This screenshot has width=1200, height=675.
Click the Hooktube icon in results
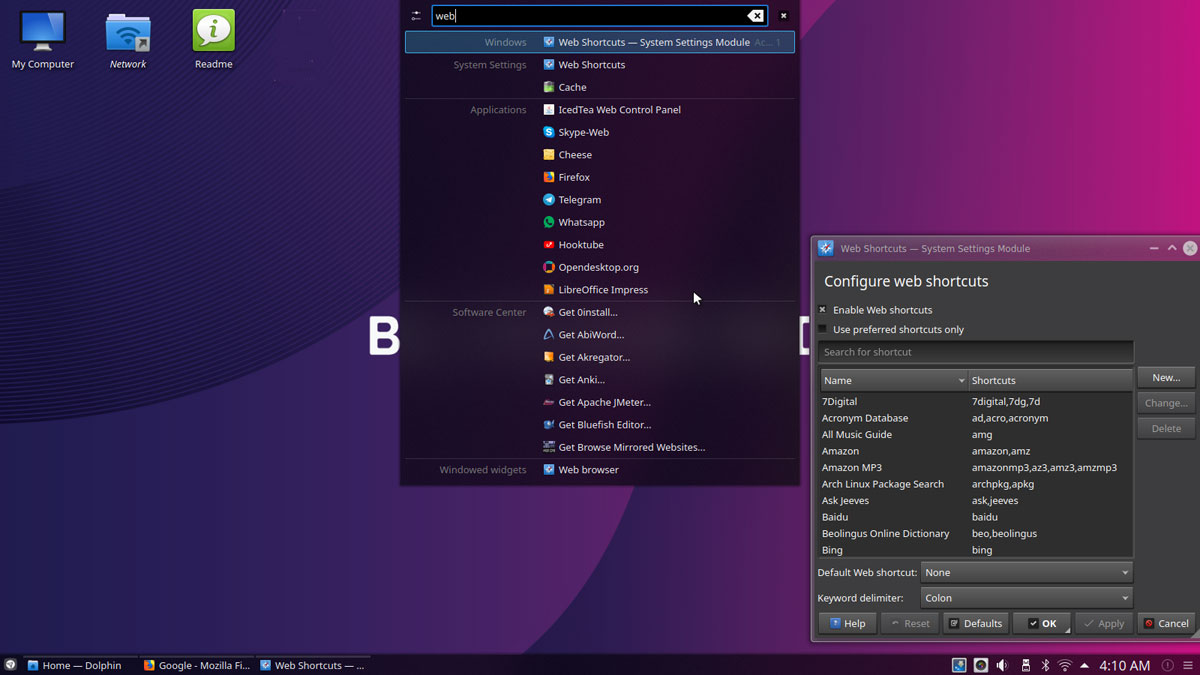pyautogui.click(x=549, y=245)
